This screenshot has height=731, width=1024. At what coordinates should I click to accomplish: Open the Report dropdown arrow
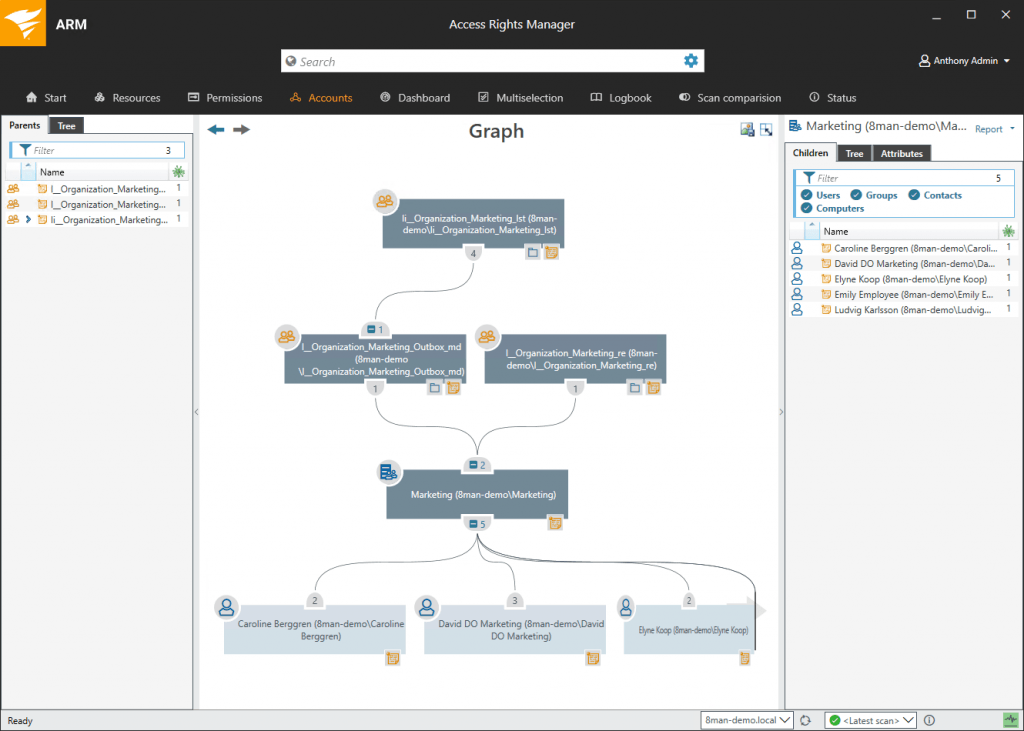coord(1012,129)
